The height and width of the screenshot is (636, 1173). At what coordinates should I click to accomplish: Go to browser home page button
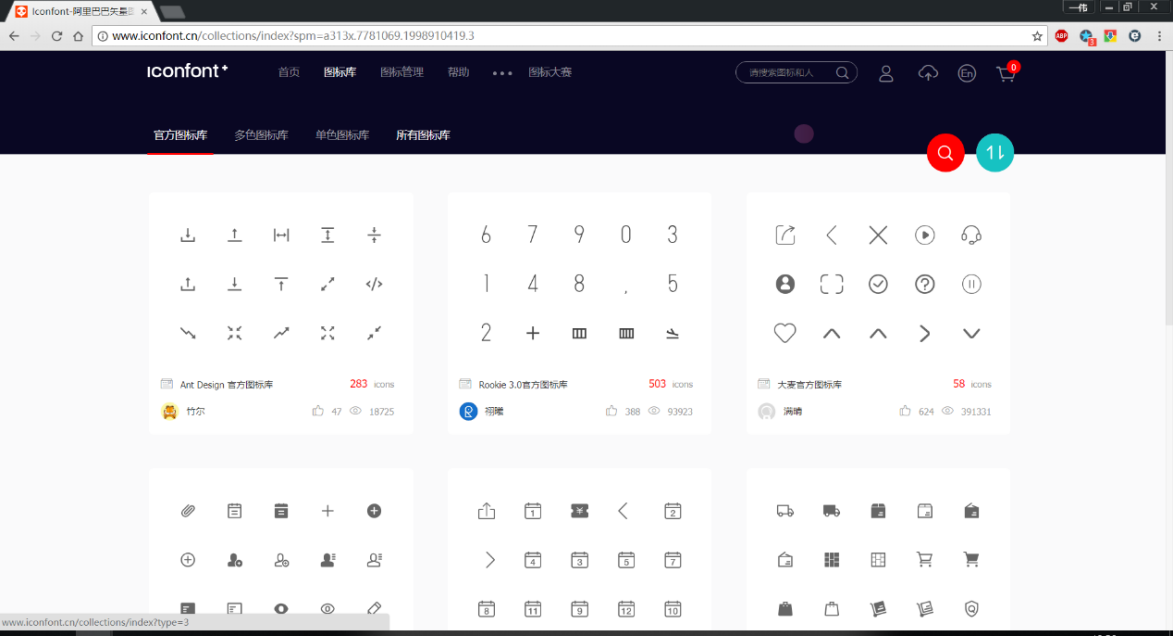78,36
